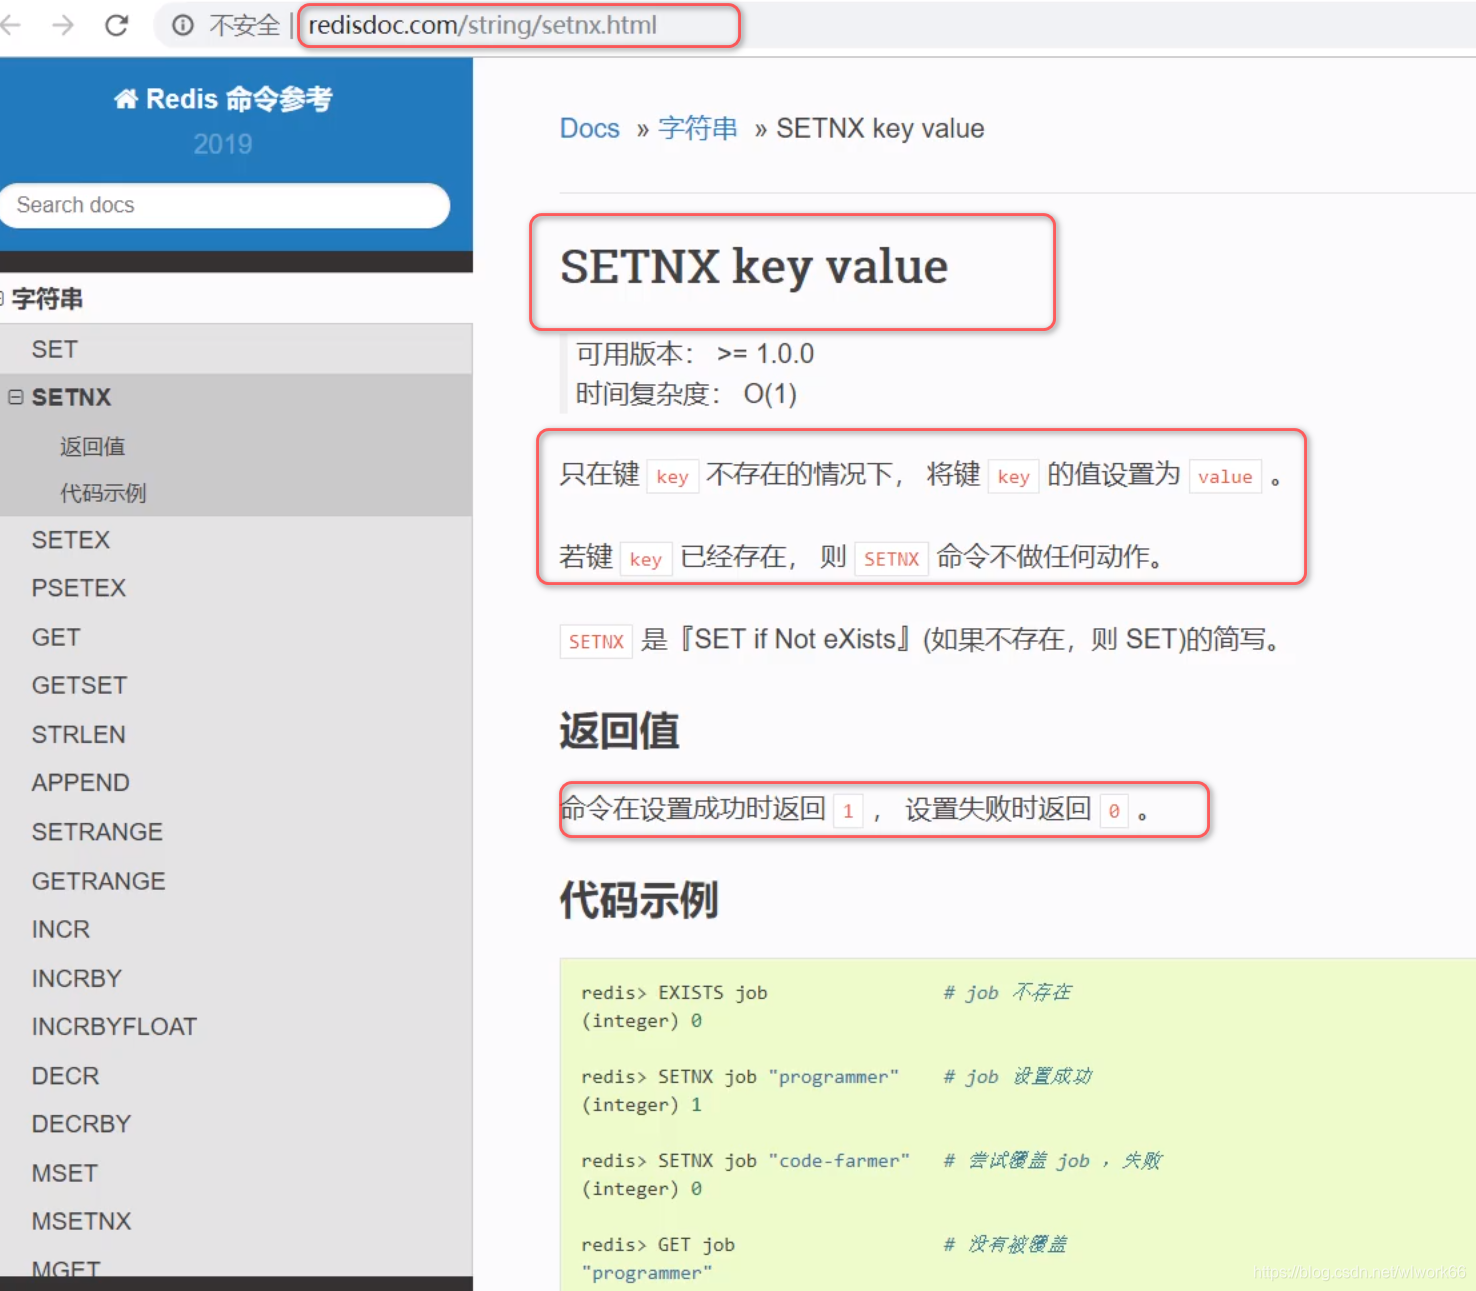Collapse the 字符串 section toggle
This screenshot has height=1291, width=1476.
[x=3, y=298]
